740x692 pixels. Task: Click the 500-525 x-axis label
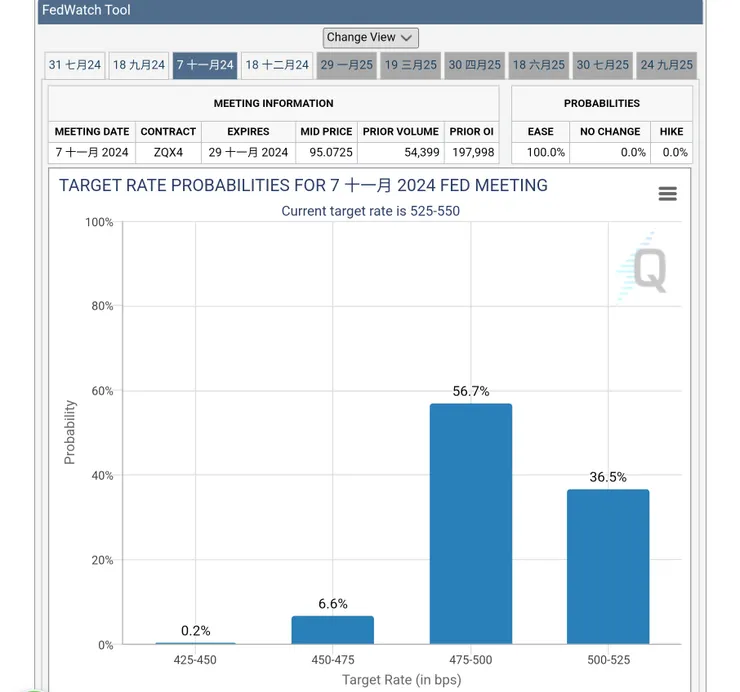coord(608,660)
